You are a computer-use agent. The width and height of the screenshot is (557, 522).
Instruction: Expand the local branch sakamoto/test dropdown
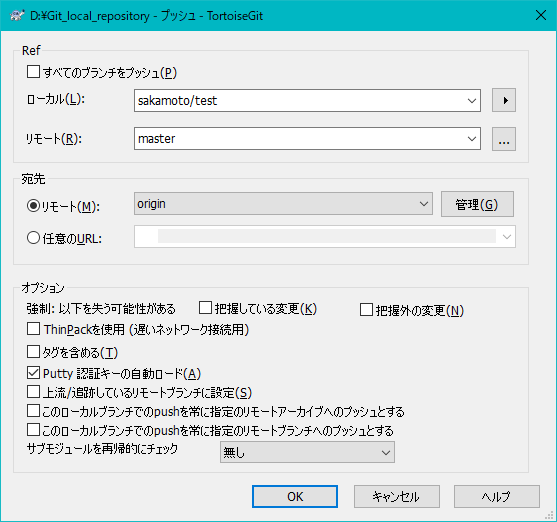pyautogui.click(x=472, y=101)
